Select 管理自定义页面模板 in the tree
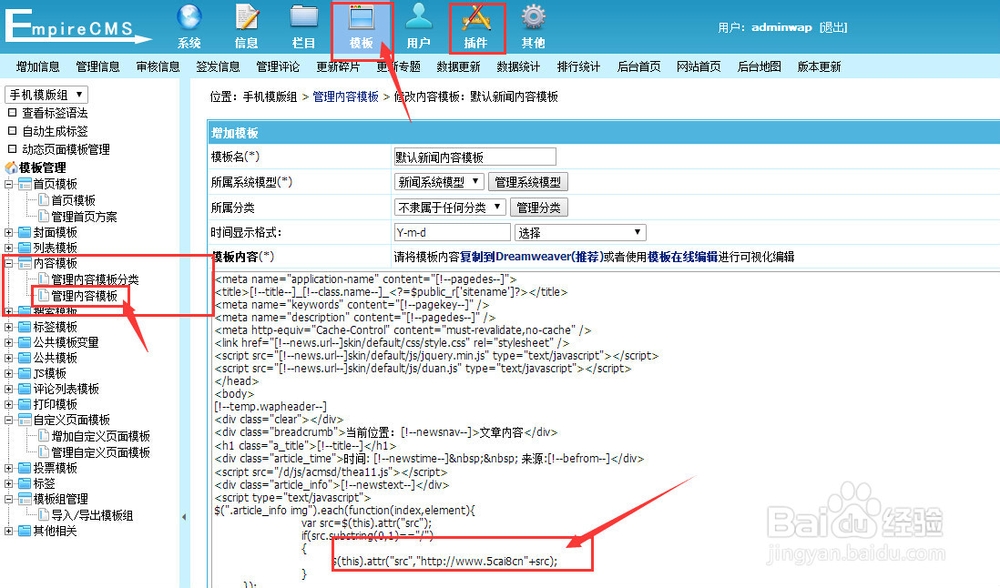 coord(101,452)
